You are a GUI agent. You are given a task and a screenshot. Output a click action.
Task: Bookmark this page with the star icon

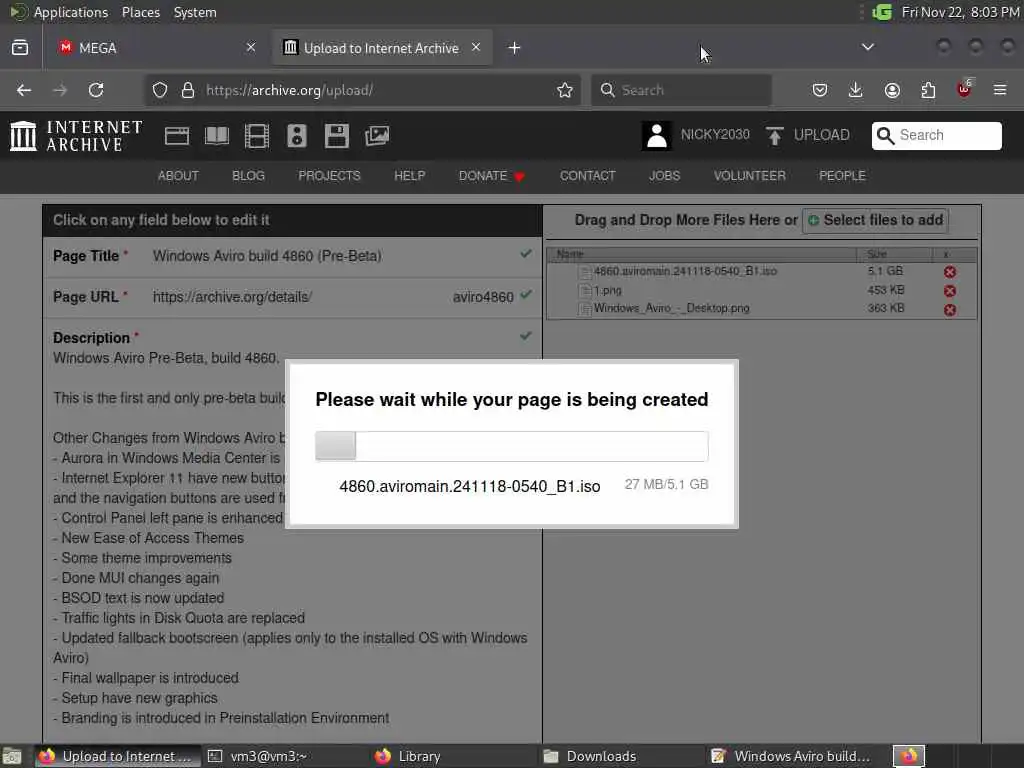(x=565, y=90)
